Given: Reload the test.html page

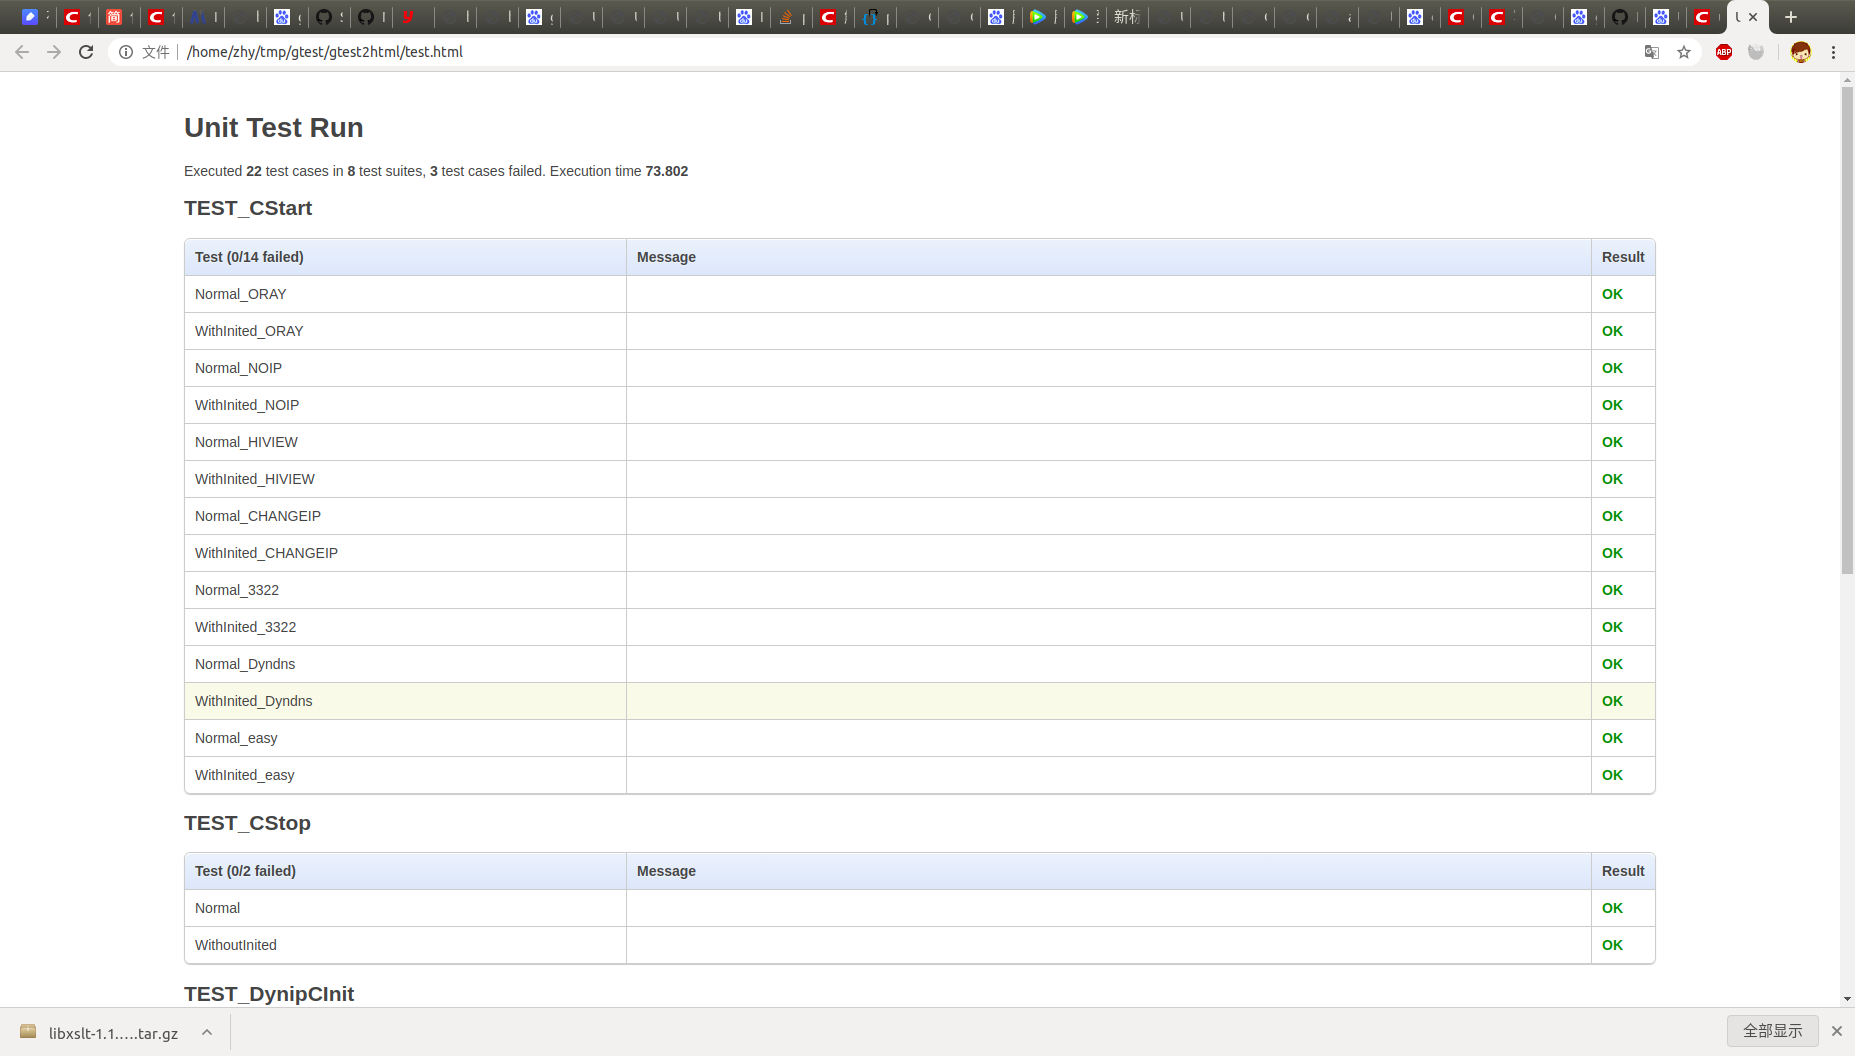Looking at the screenshot, I should coord(86,52).
